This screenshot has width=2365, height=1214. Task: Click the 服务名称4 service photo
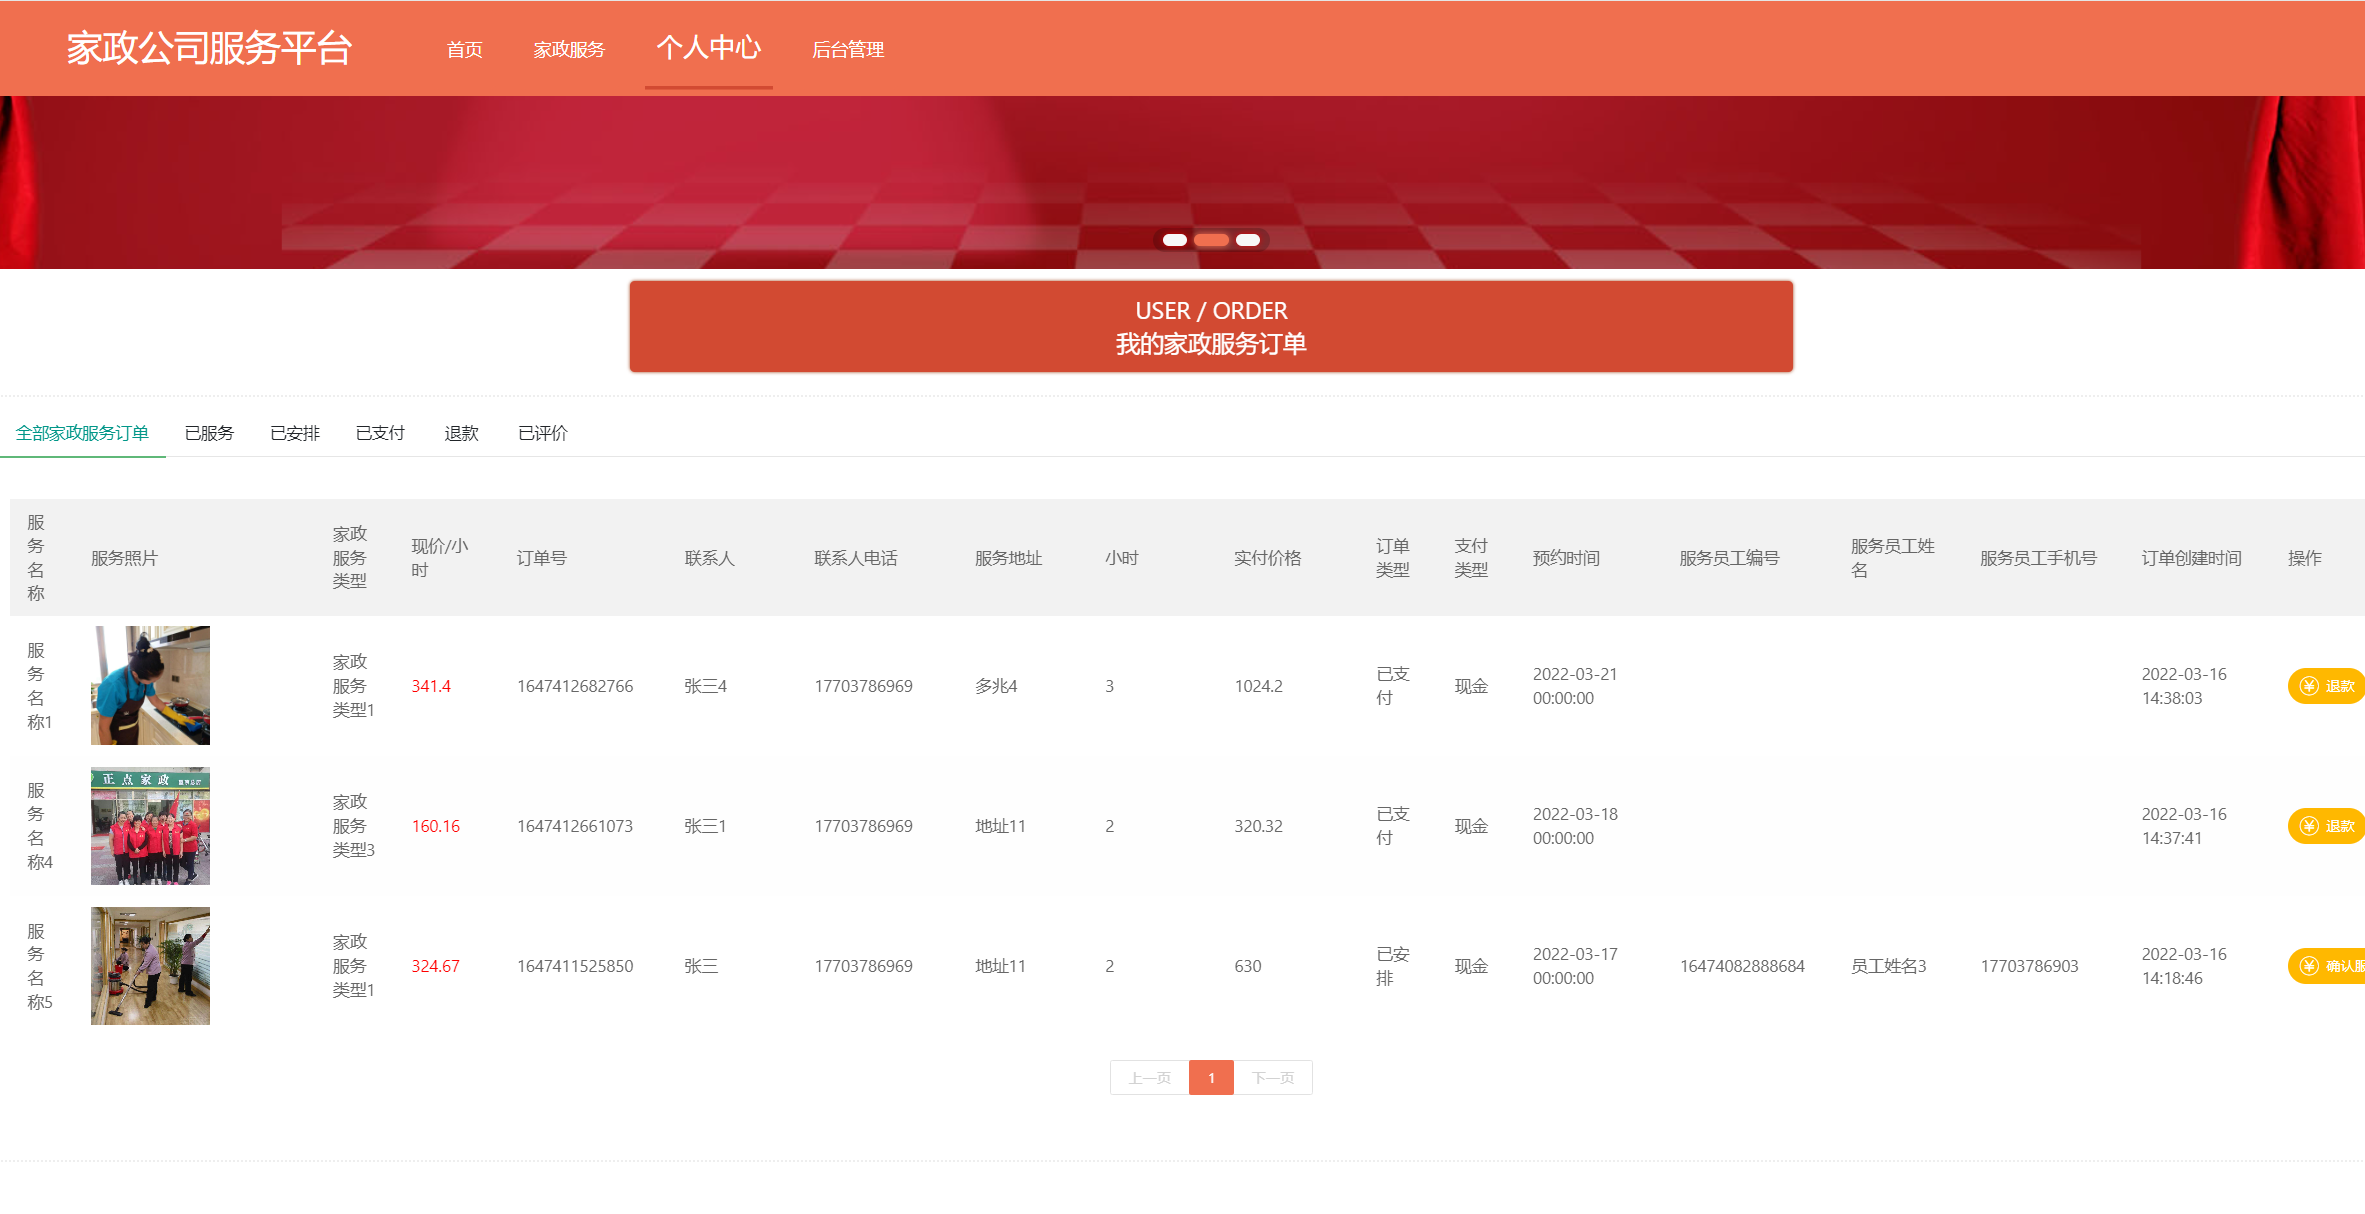[x=149, y=825]
